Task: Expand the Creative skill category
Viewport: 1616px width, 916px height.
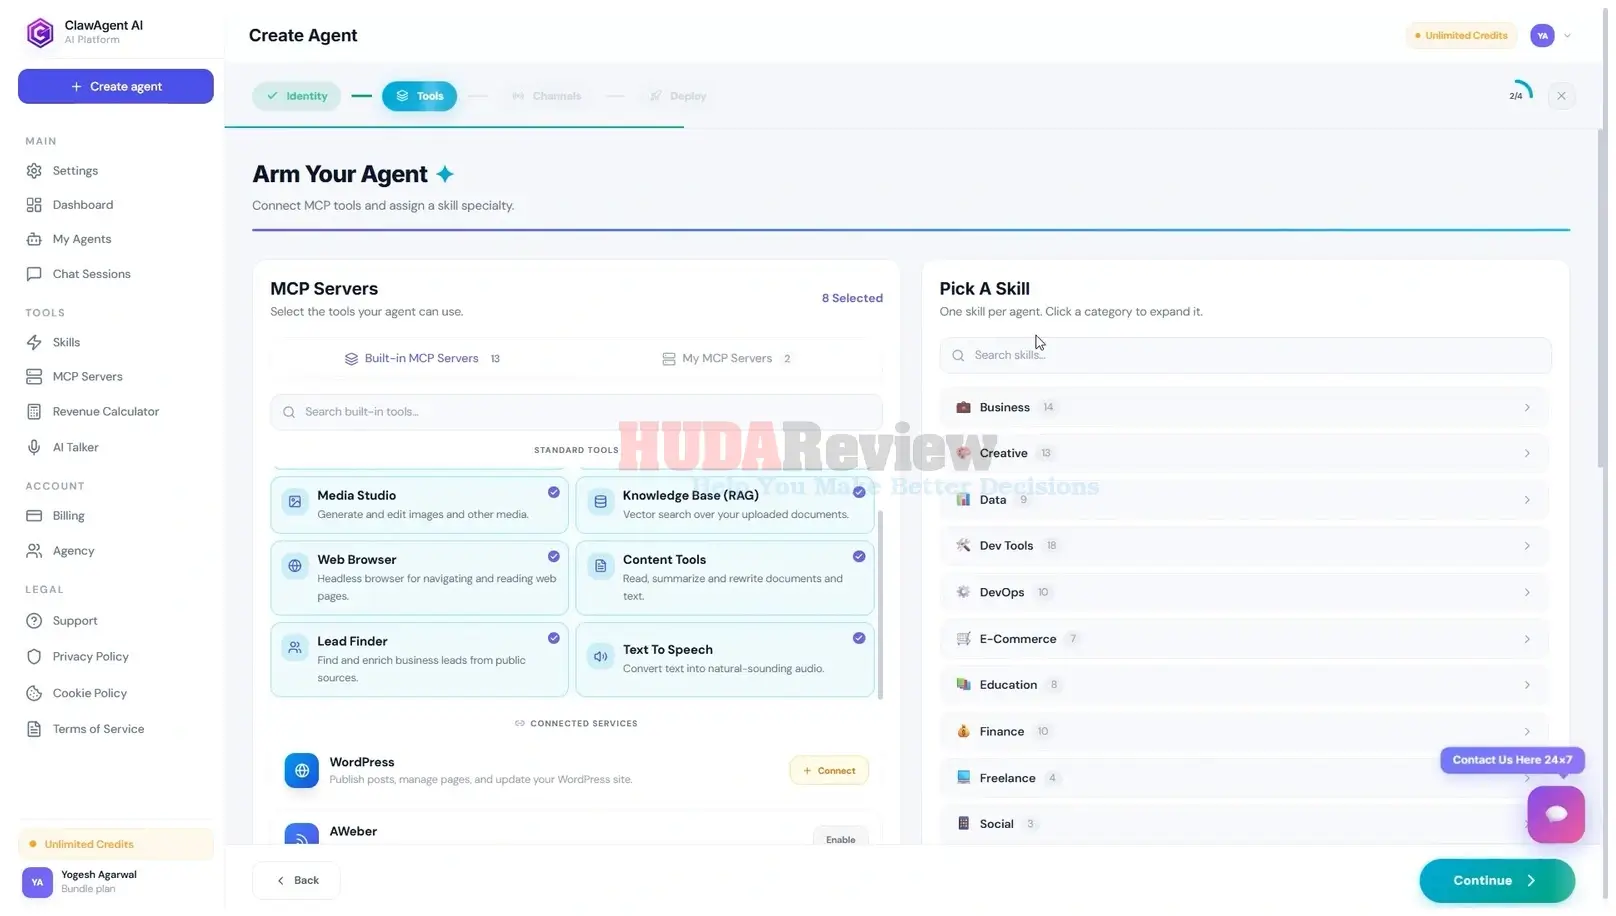Action: click(1244, 454)
